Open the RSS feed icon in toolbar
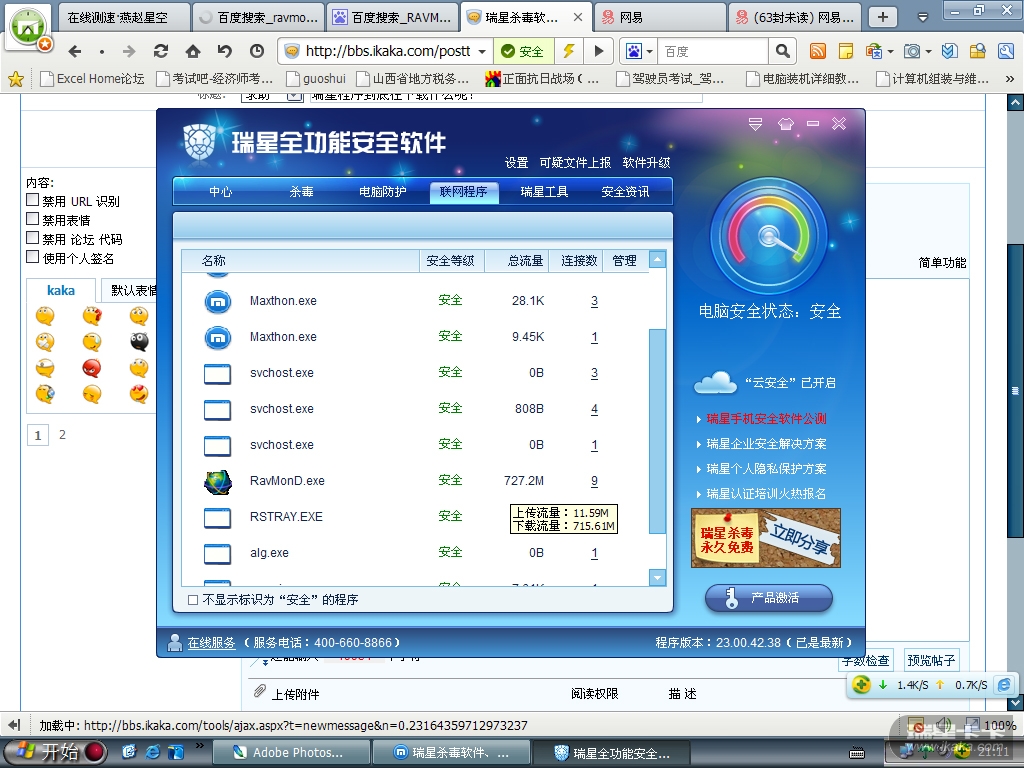Image resolution: width=1024 pixels, height=768 pixels. pyautogui.click(x=818, y=51)
